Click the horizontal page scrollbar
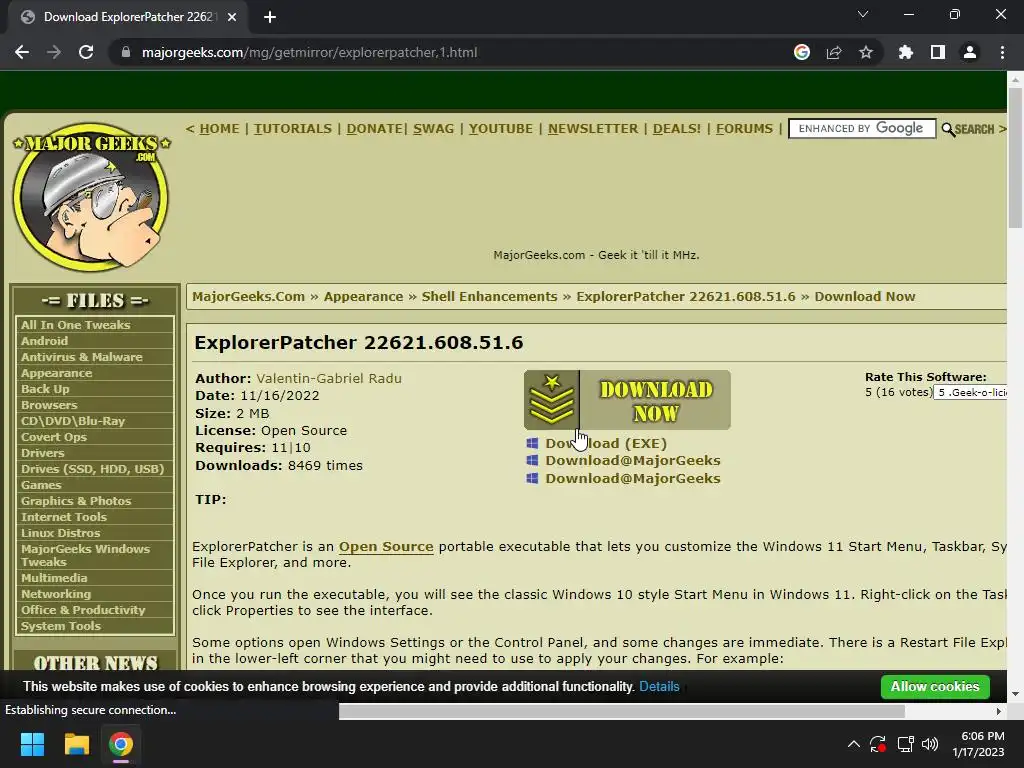The width and height of the screenshot is (1024, 768). point(622,711)
